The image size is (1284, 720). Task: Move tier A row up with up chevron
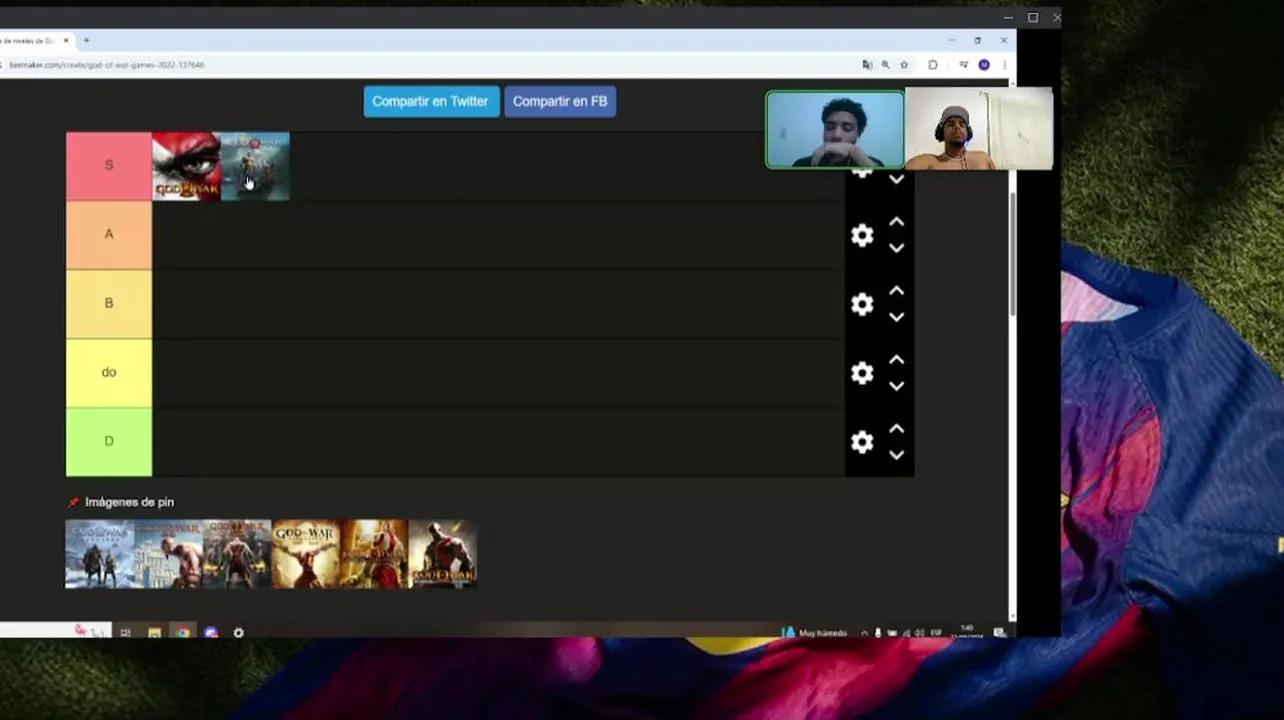[x=896, y=222]
